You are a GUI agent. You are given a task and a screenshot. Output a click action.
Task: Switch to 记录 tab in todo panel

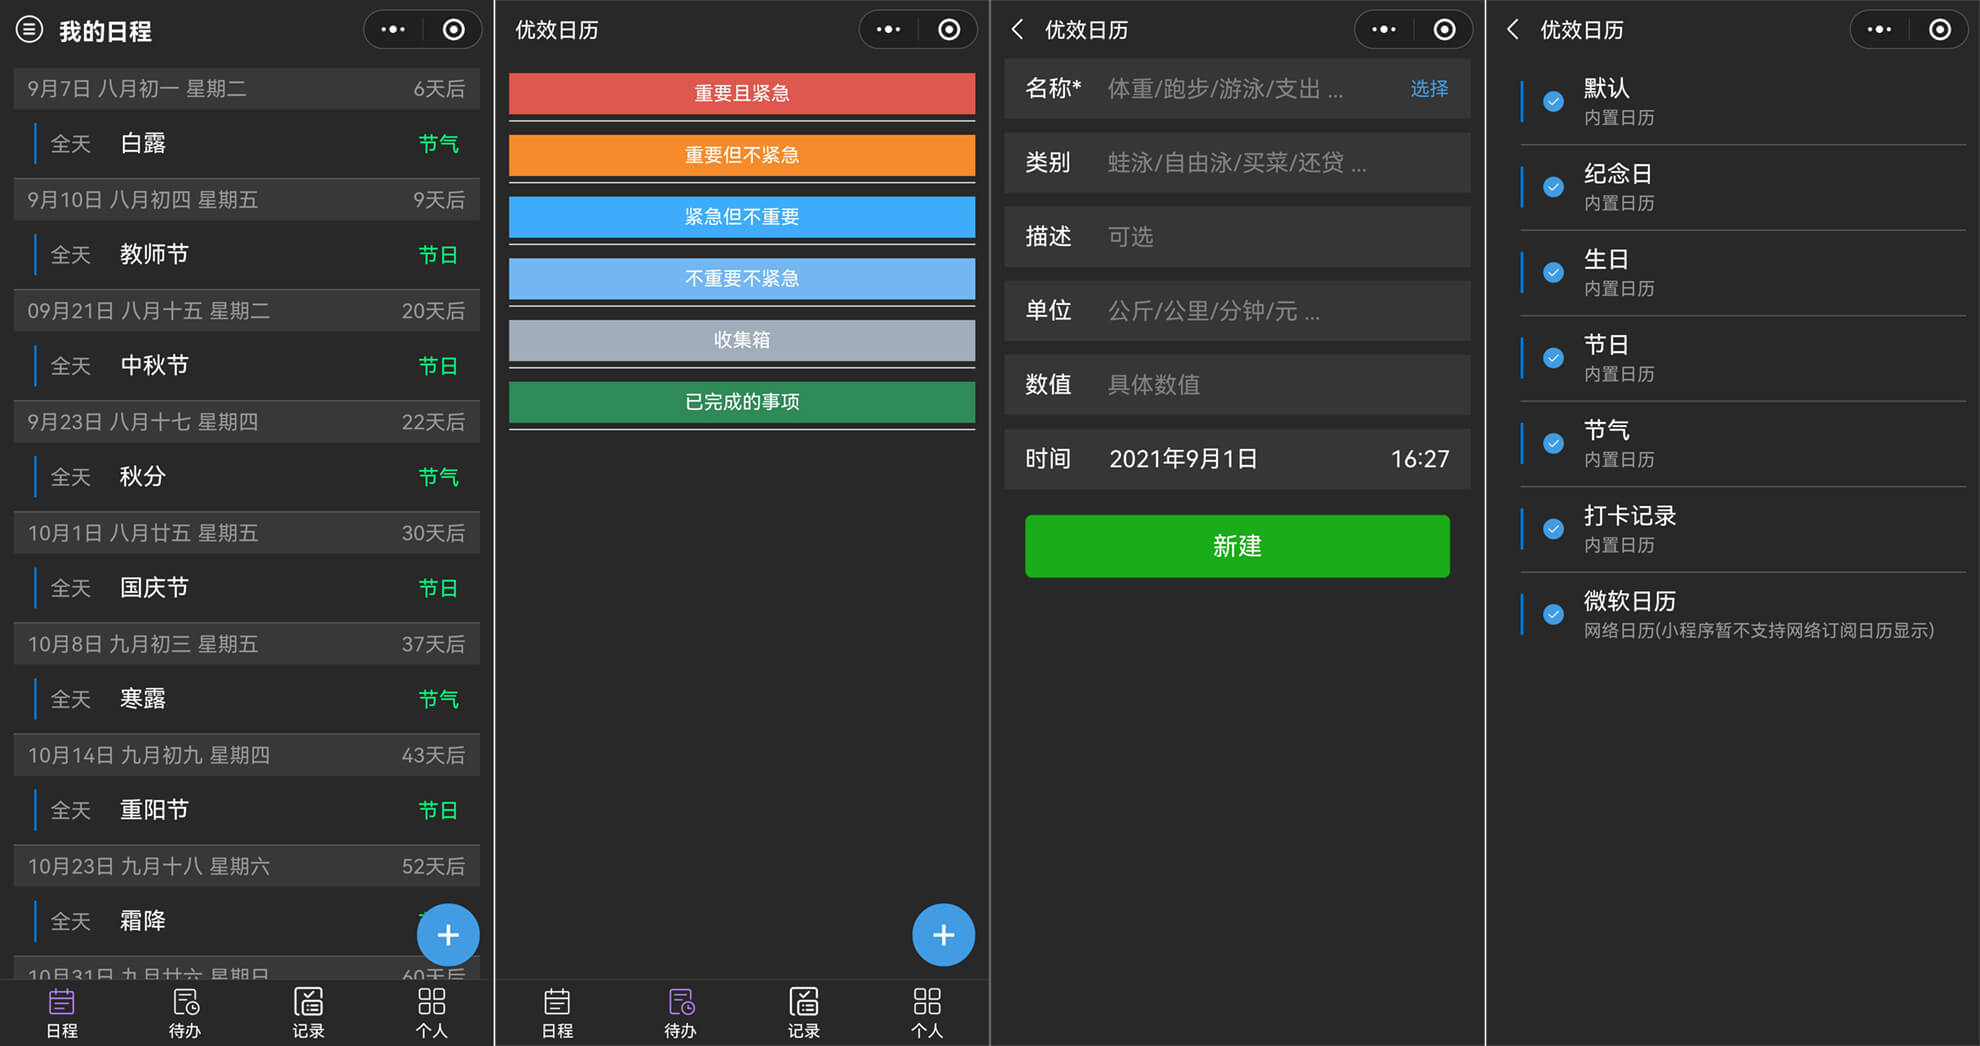tap(803, 1013)
